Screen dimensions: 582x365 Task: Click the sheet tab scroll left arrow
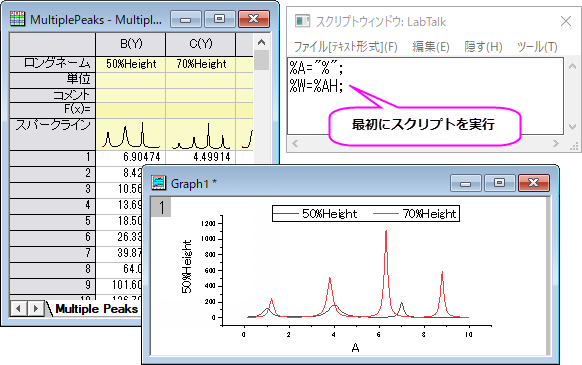18,309
